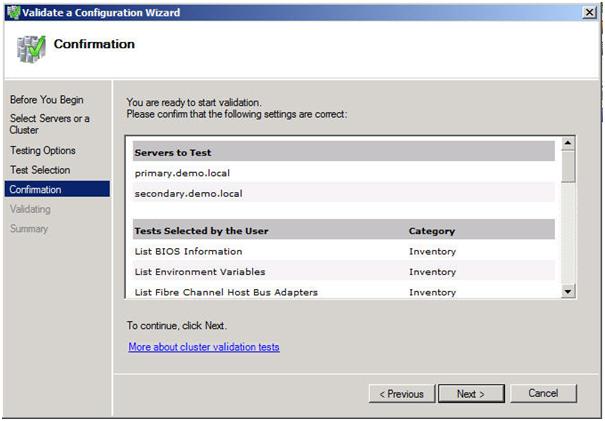Switch to the Testing Options step

42,150
